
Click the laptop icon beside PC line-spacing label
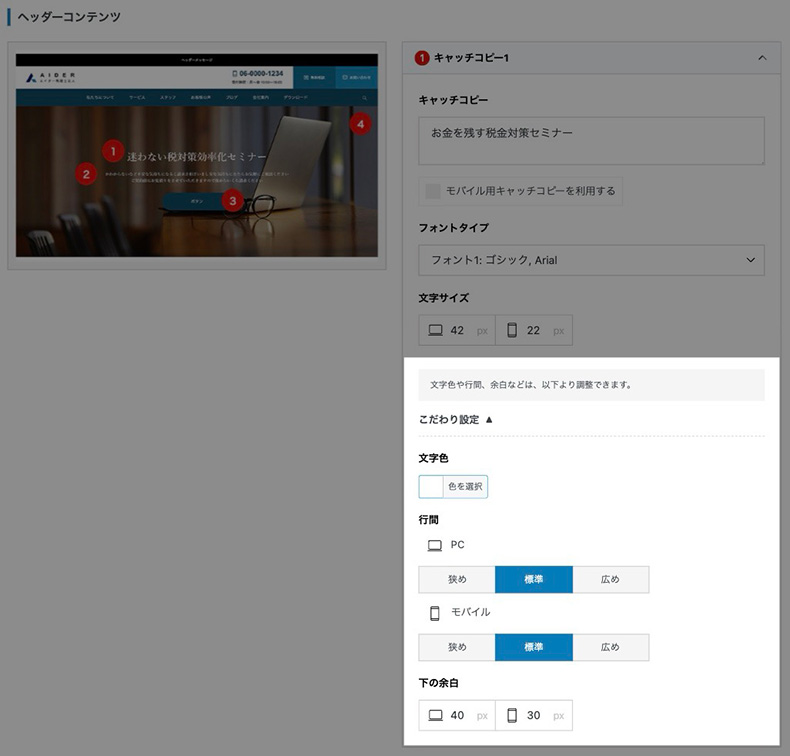[434, 545]
